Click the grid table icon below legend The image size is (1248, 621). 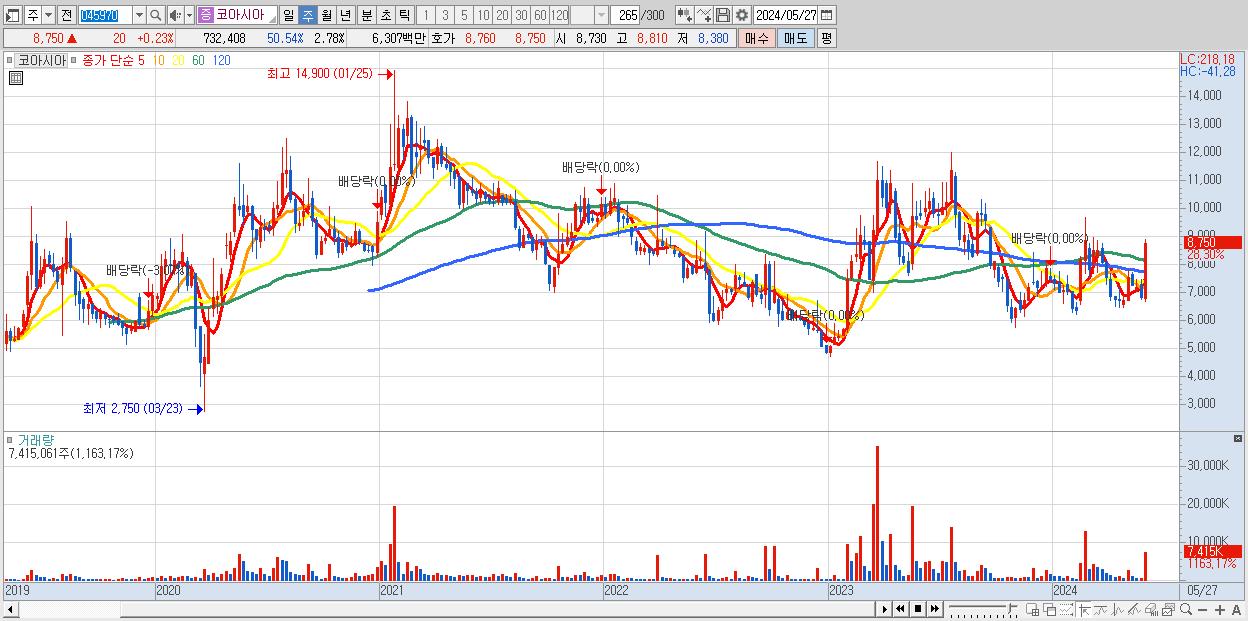15,78
